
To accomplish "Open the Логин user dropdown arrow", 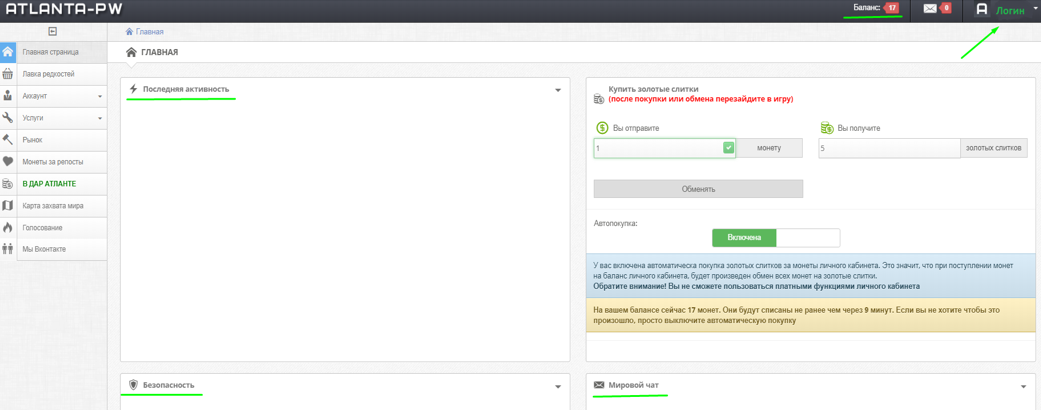I will [x=1034, y=9].
